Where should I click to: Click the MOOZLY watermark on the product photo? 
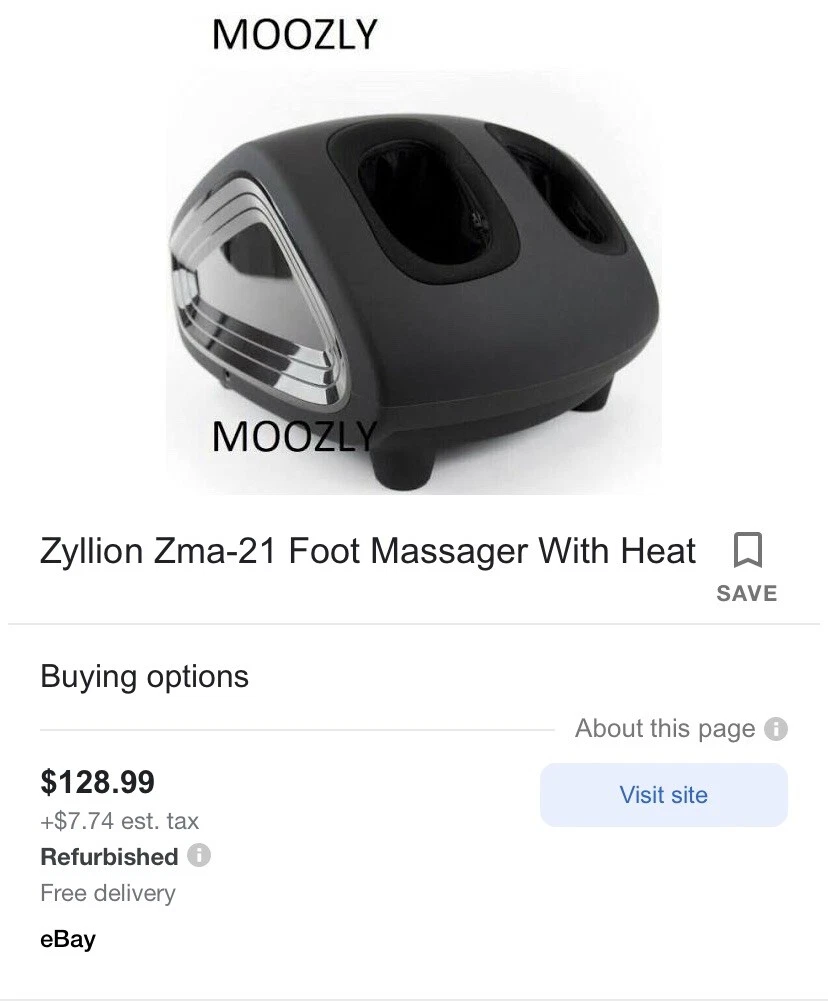294,437
